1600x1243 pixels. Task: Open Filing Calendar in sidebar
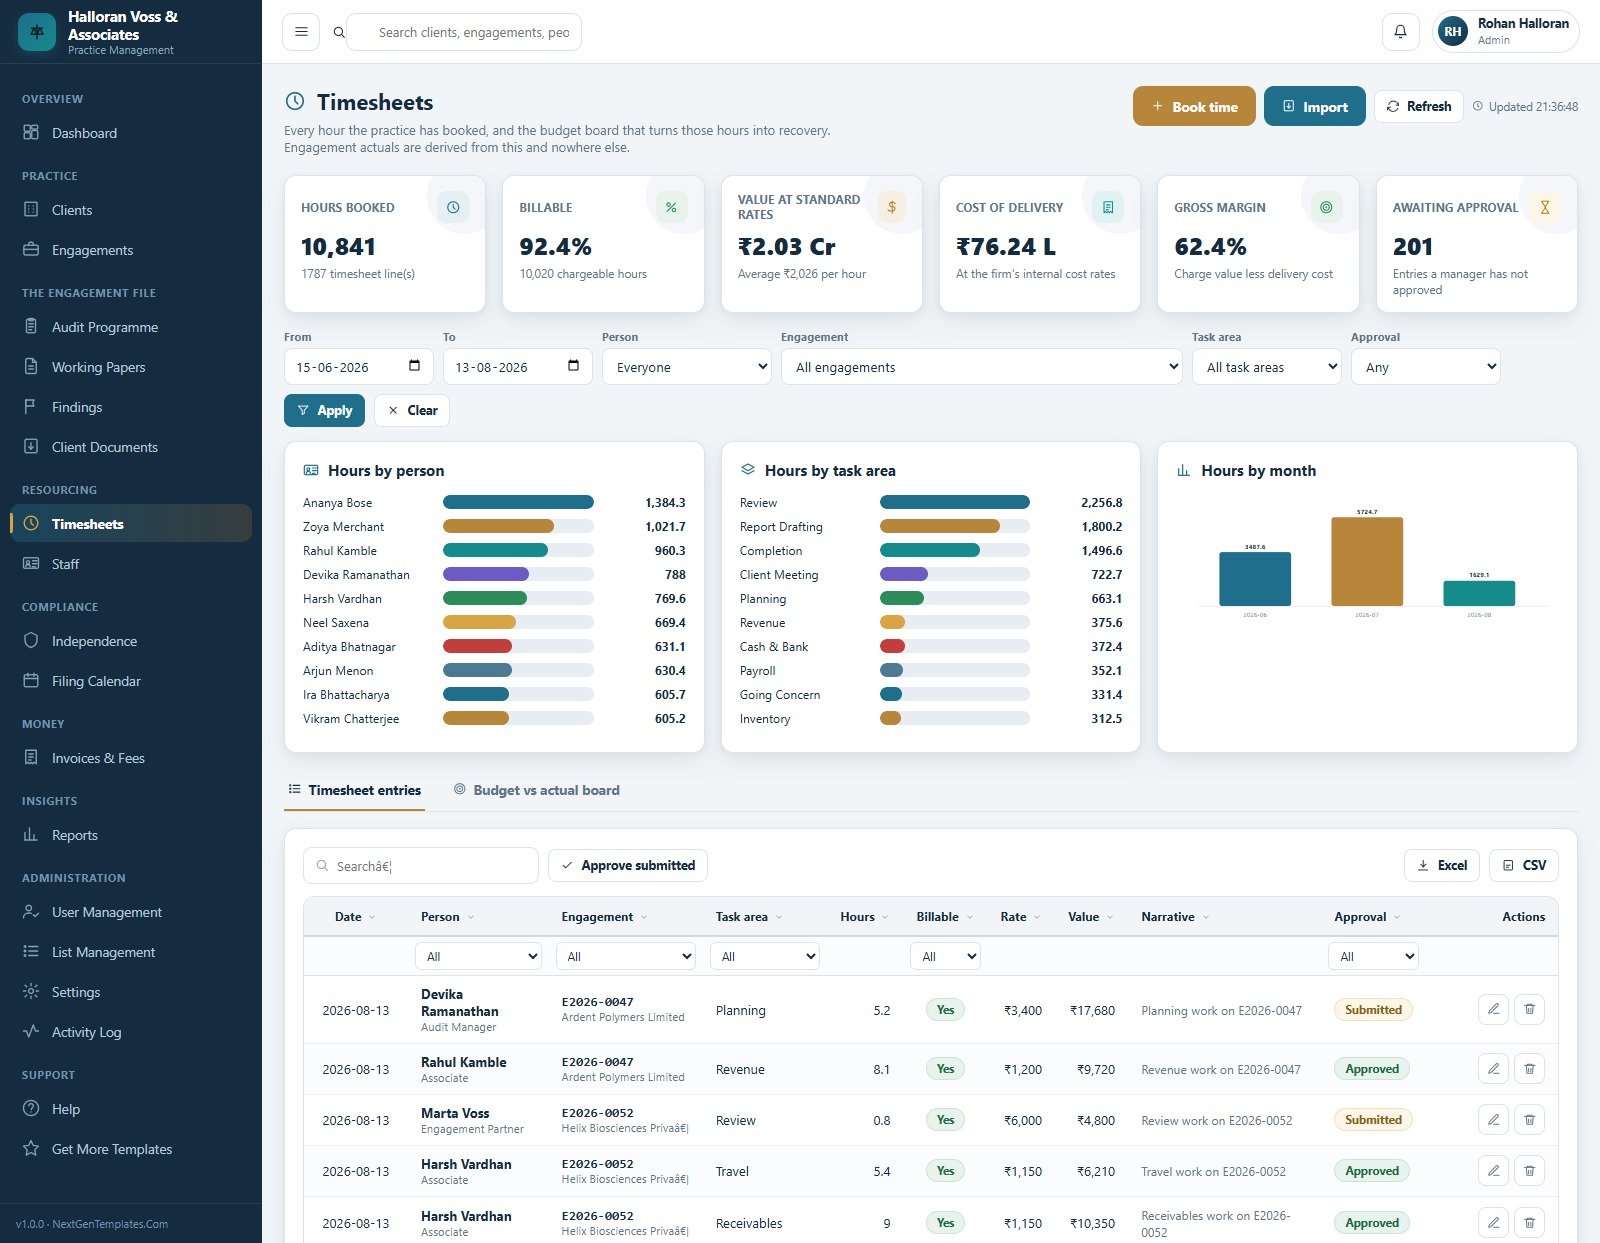131,681
